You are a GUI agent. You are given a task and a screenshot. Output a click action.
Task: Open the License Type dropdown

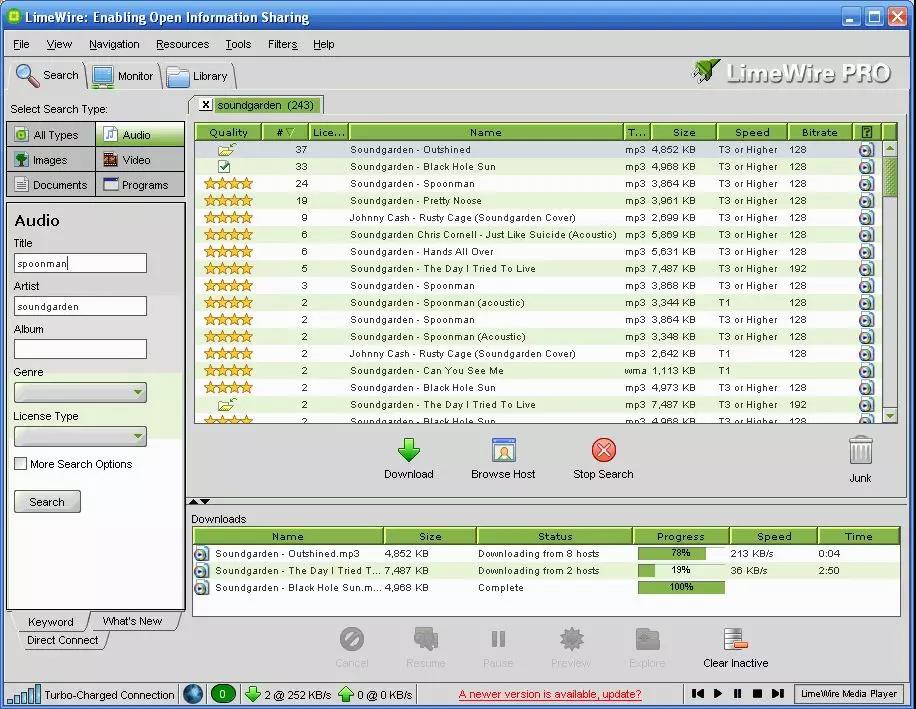point(80,436)
